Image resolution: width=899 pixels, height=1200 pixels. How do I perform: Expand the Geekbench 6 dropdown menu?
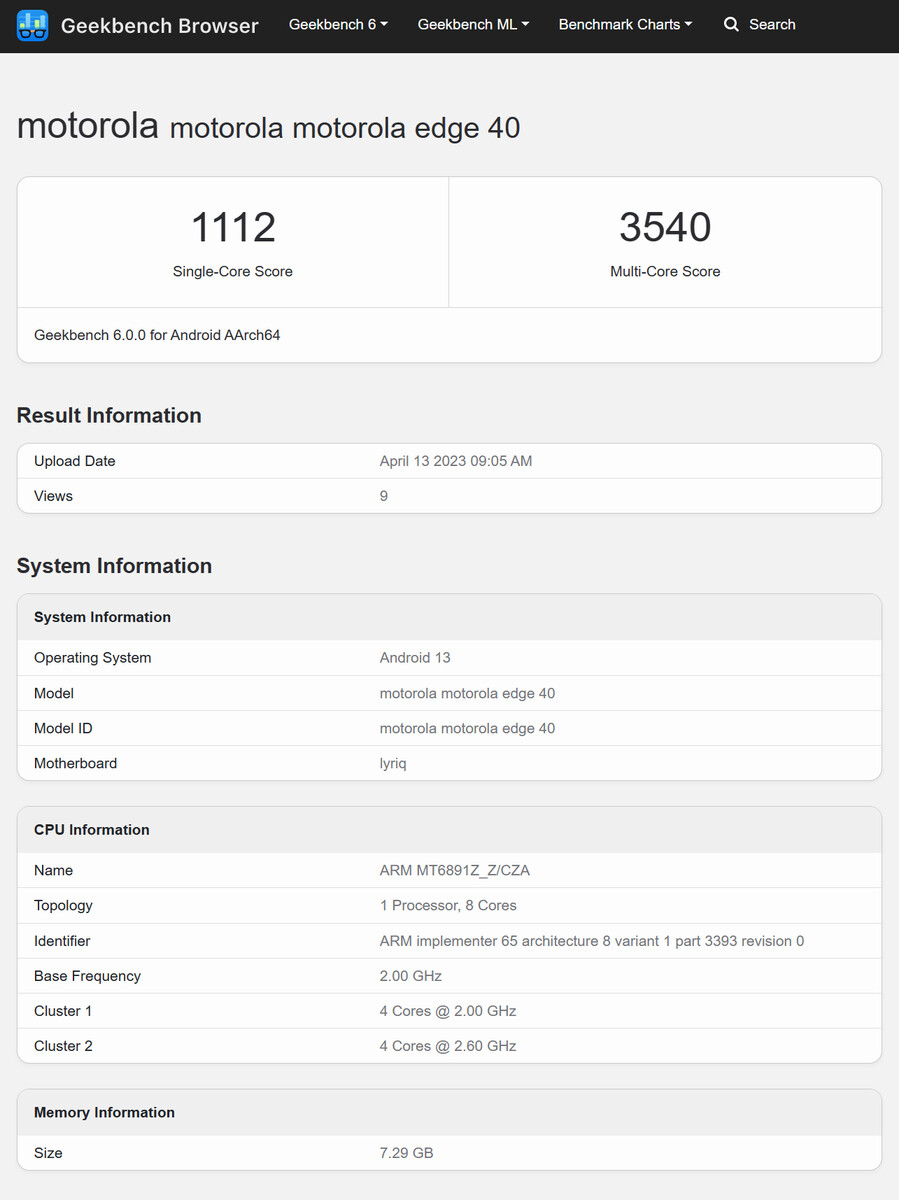[338, 24]
